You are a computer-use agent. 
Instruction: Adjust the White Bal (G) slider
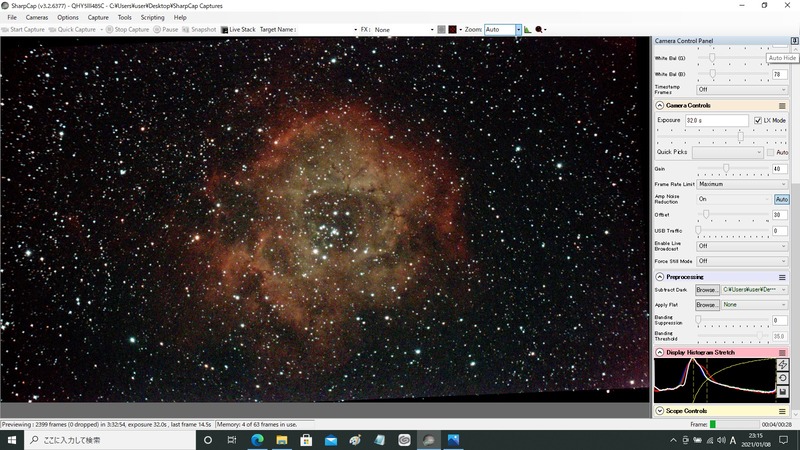coord(712,58)
